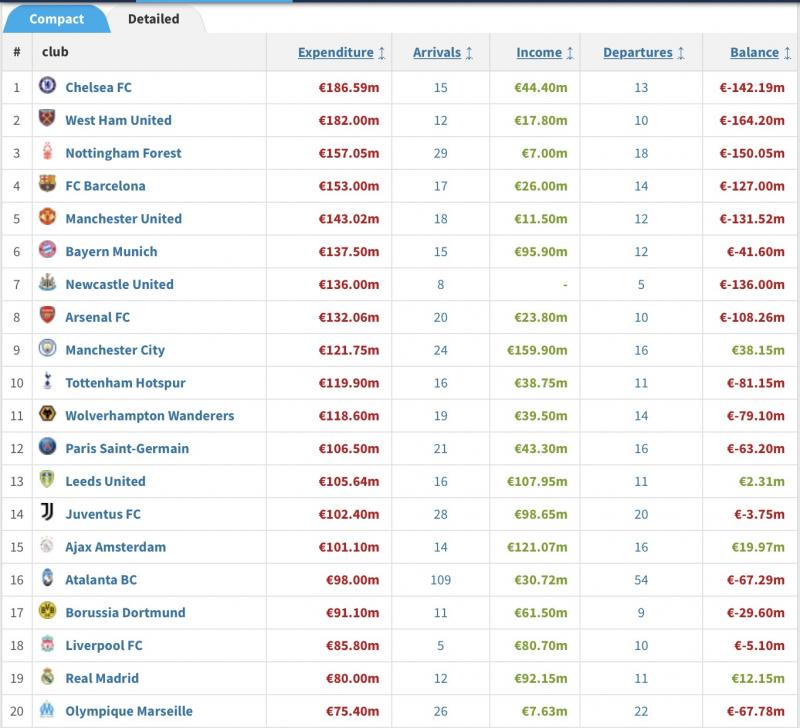Image resolution: width=800 pixels, height=728 pixels.
Task: Open the FC Barcelona club link
Action: coord(106,186)
